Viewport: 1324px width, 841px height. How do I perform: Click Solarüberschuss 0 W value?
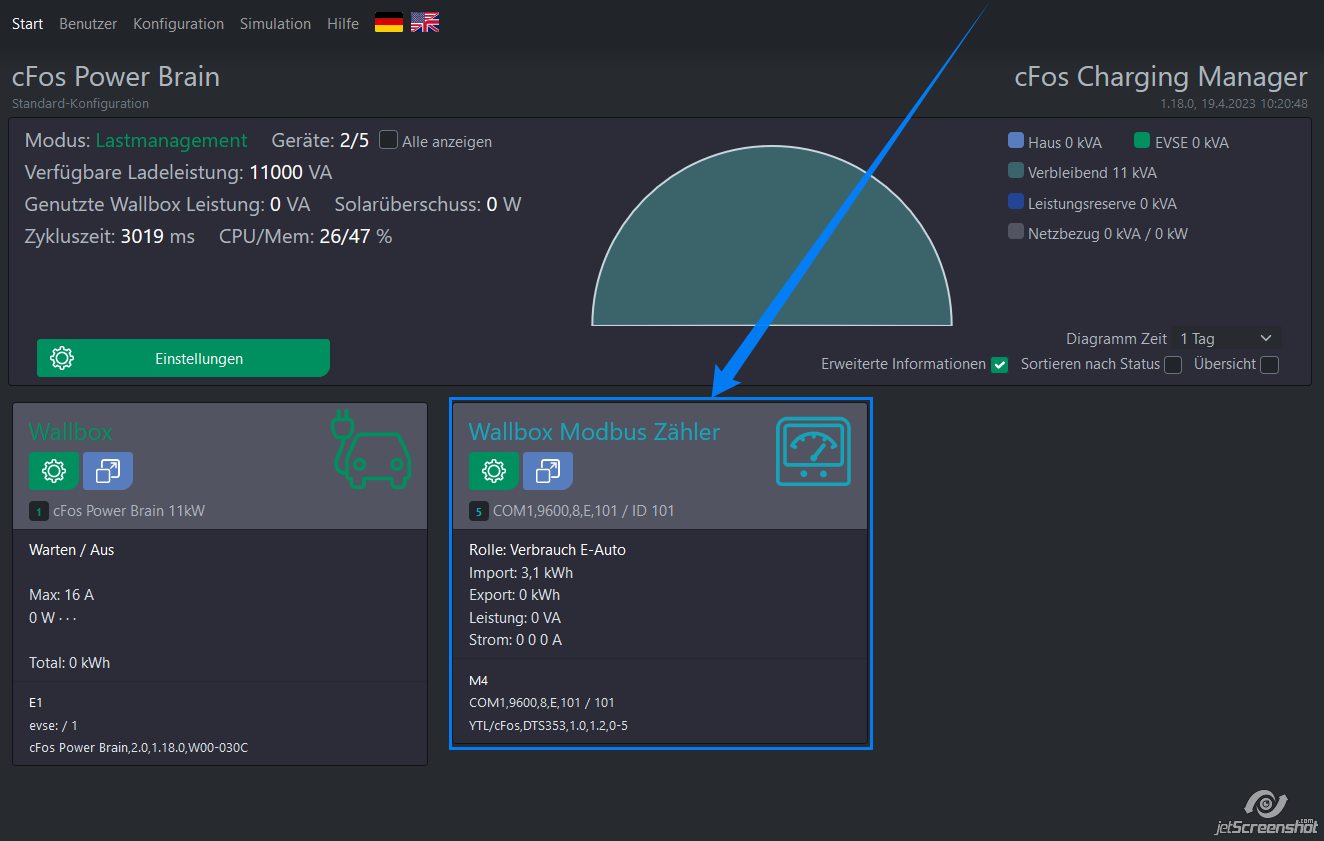[504, 205]
